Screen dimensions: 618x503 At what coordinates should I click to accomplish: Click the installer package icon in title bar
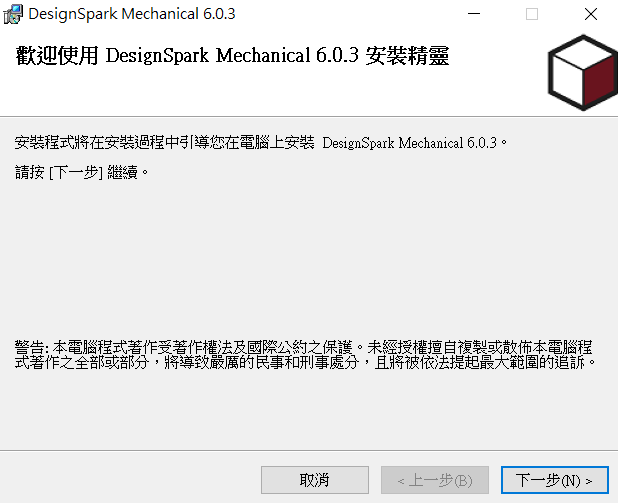click(x=13, y=14)
